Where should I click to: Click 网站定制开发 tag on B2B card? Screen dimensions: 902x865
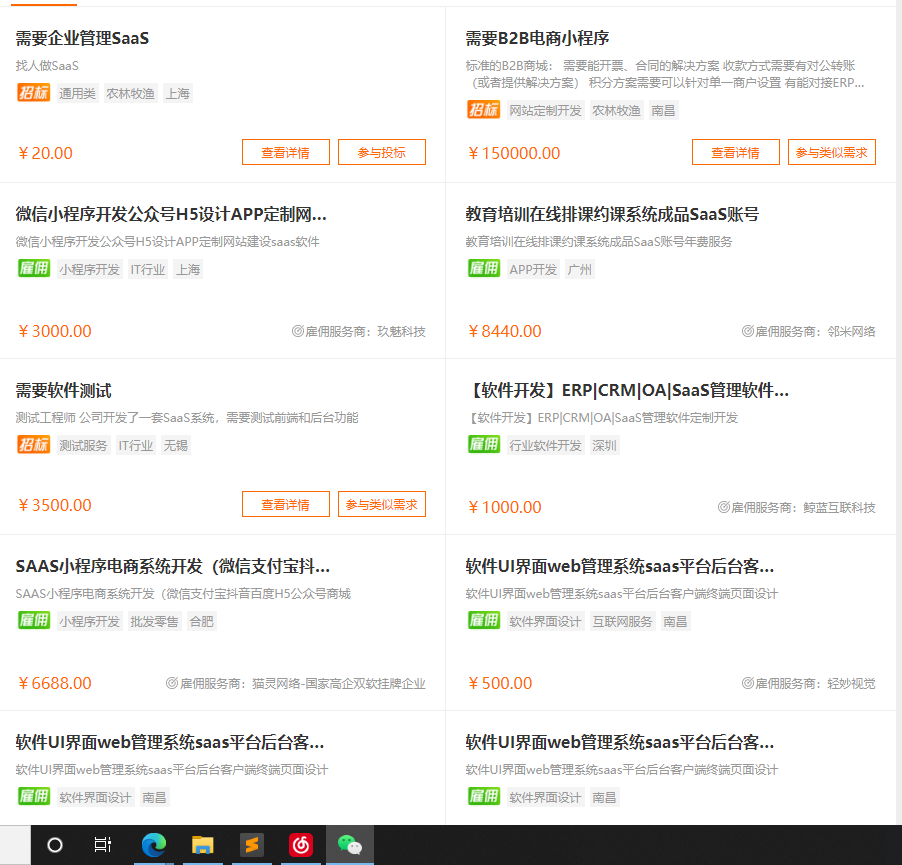pos(545,110)
